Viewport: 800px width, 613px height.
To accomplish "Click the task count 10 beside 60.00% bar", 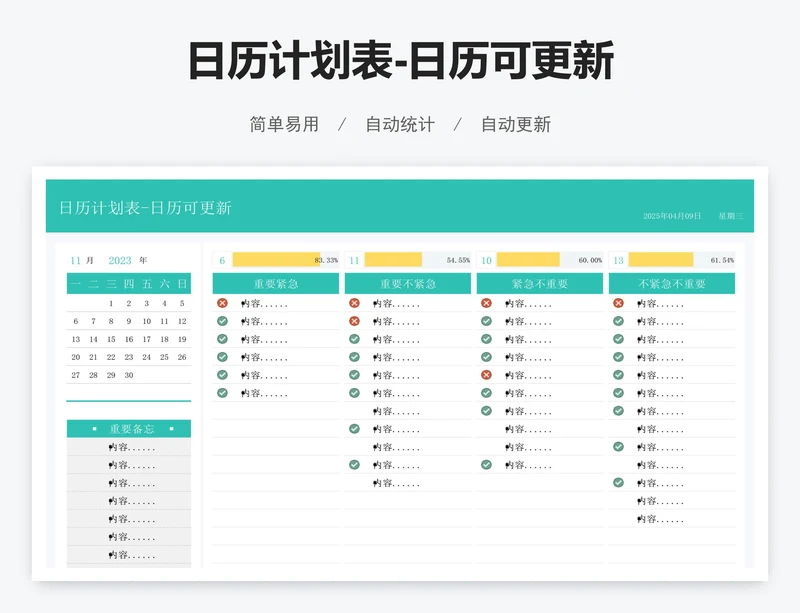I will [486, 260].
